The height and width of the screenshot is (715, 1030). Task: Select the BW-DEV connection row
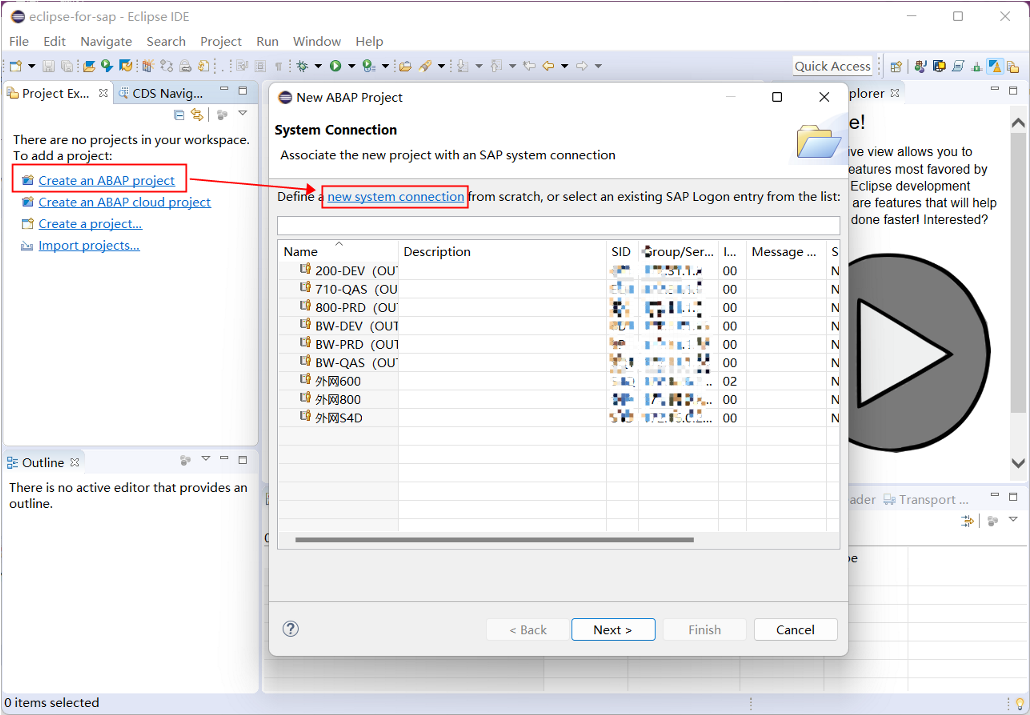pyautogui.click(x=558, y=326)
